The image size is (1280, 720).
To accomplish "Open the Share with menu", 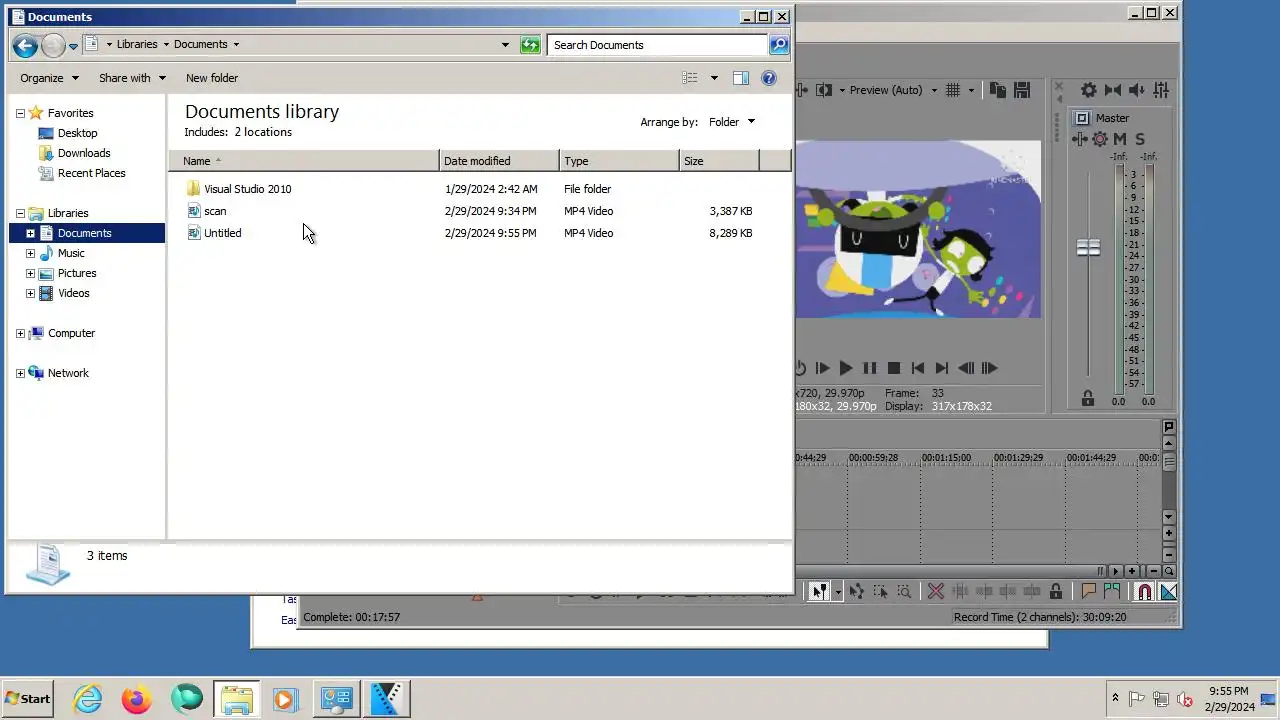I will [x=131, y=78].
